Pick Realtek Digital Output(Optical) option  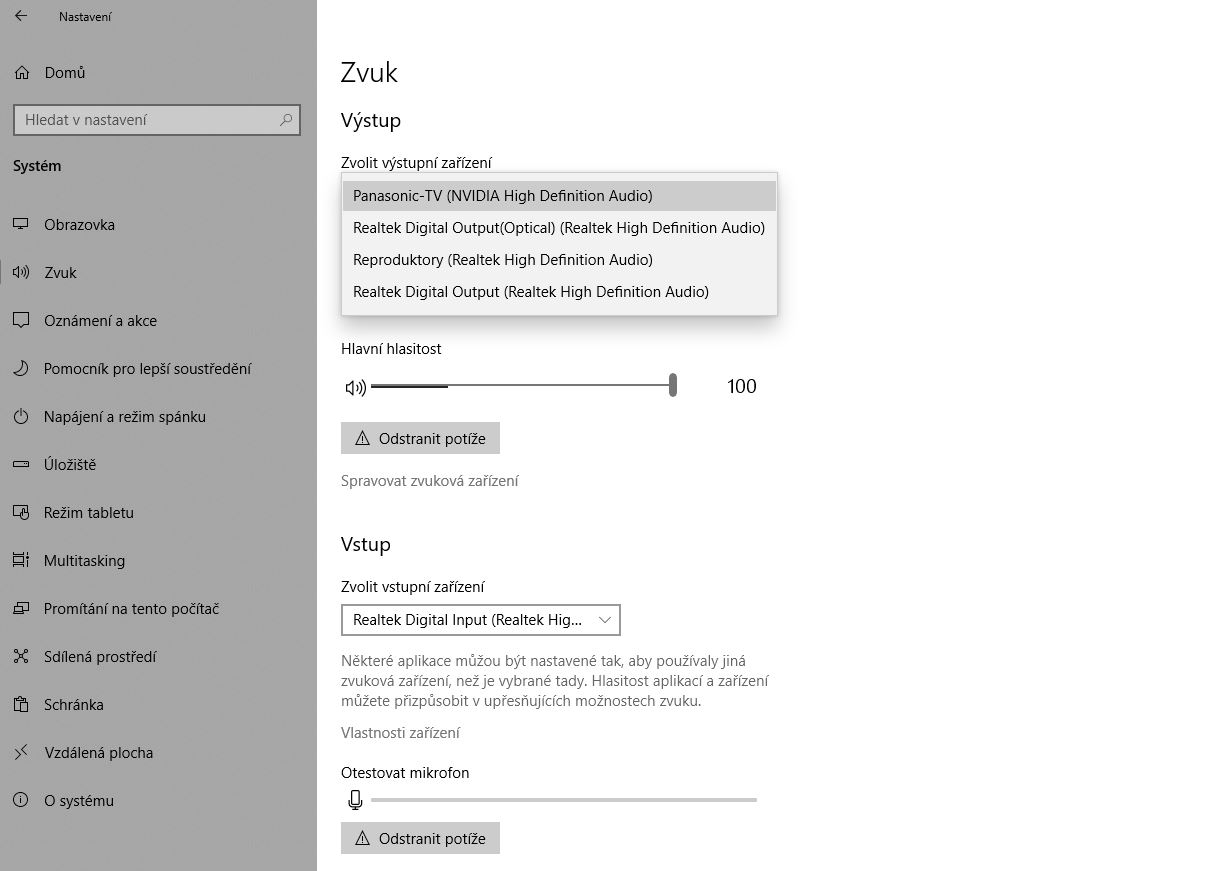558,228
